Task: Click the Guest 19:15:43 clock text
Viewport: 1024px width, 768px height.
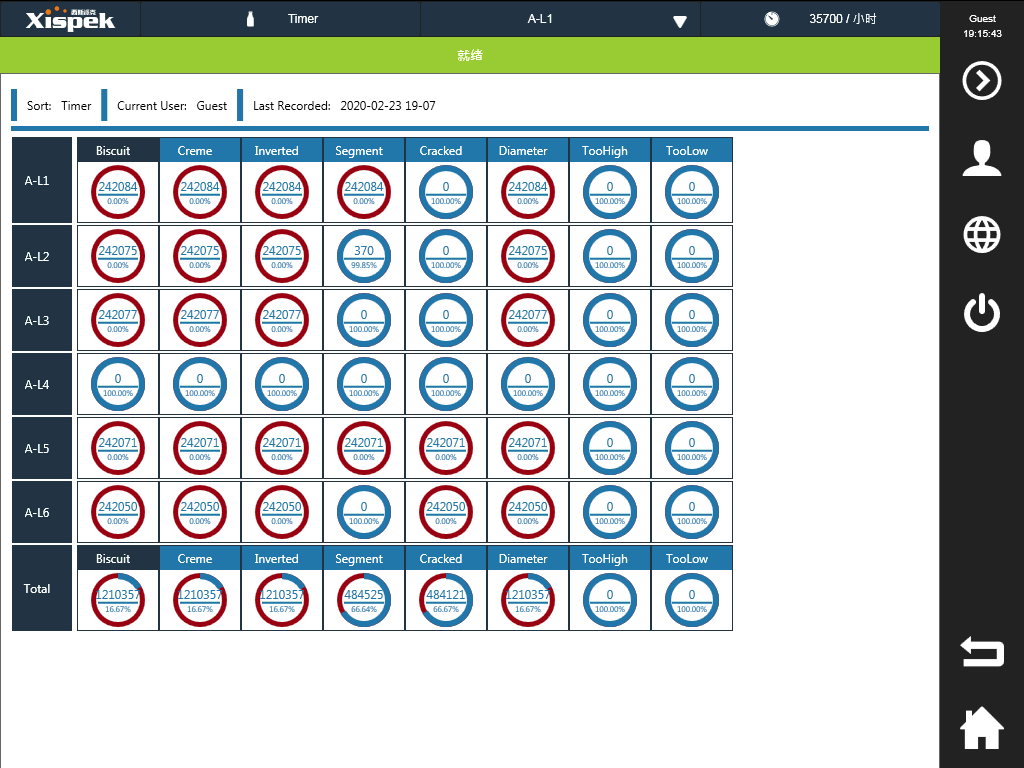Action: click(982, 26)
